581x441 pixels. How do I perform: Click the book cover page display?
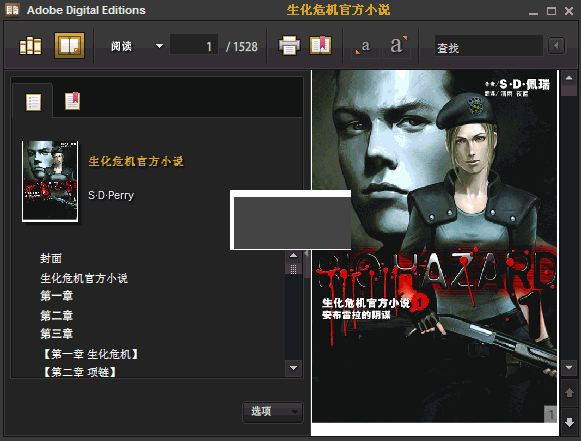[x=435, y=246]
